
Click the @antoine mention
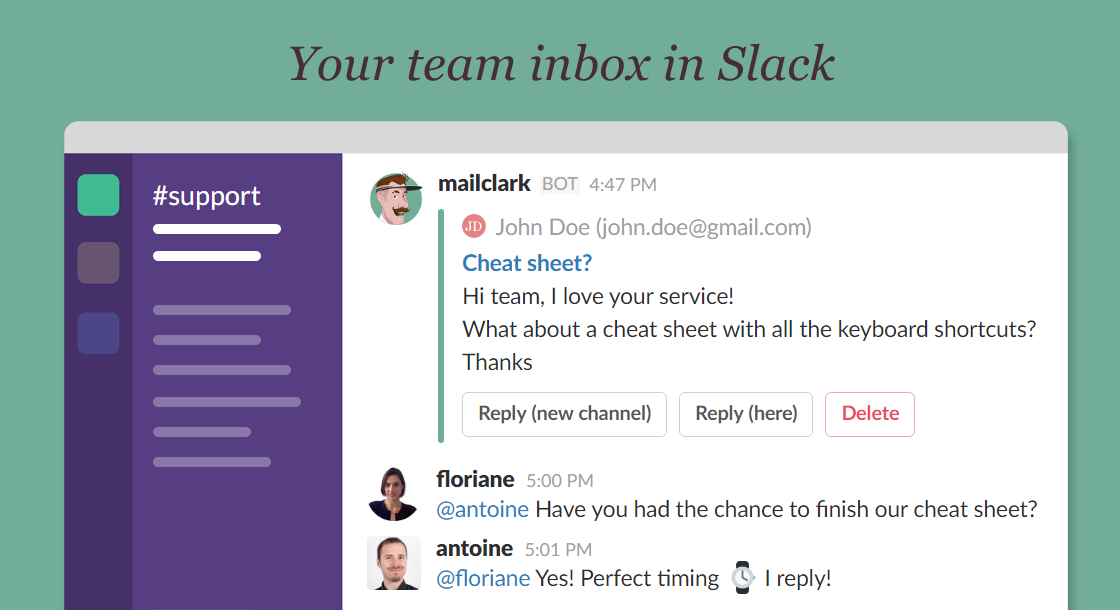pos(484,509)
